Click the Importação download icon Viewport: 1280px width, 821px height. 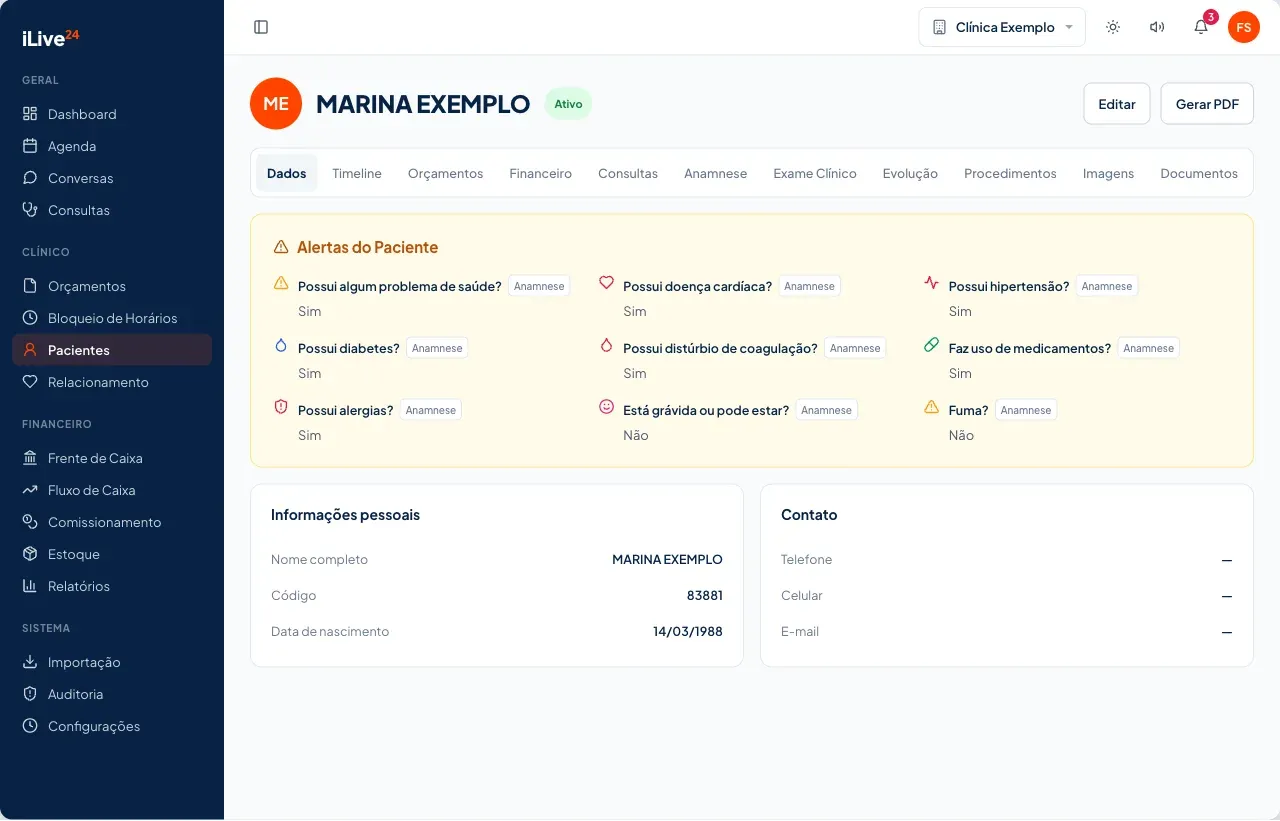coord(30,662)
